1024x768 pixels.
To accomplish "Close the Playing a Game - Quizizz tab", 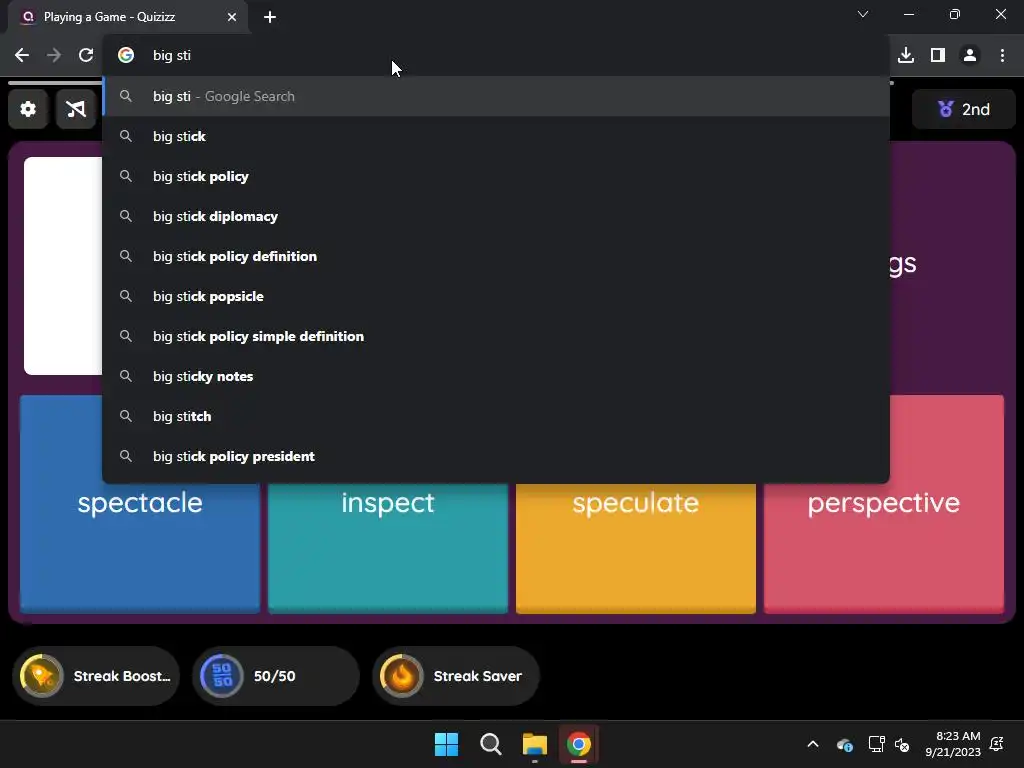I will (x=232, y=17).
